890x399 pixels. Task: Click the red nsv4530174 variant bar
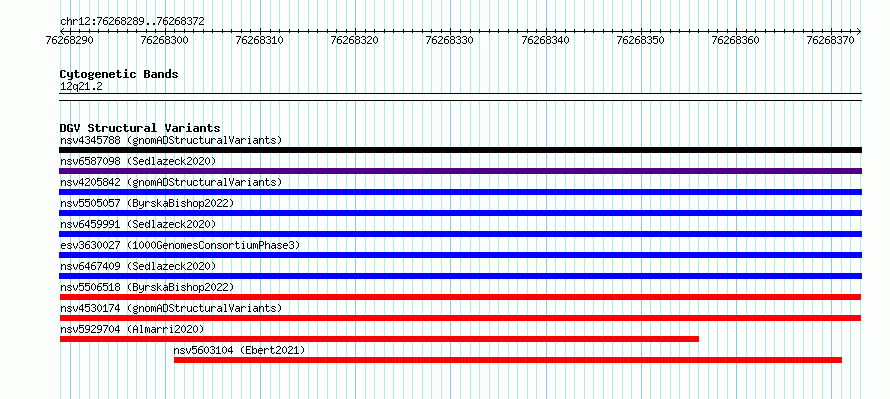click(x=460, y=318)
